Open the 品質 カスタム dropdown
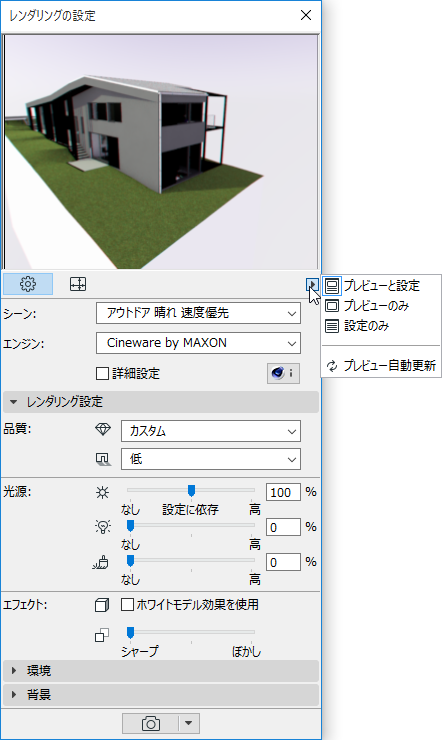The image size is (442, 740). click(x=211, y=431)
